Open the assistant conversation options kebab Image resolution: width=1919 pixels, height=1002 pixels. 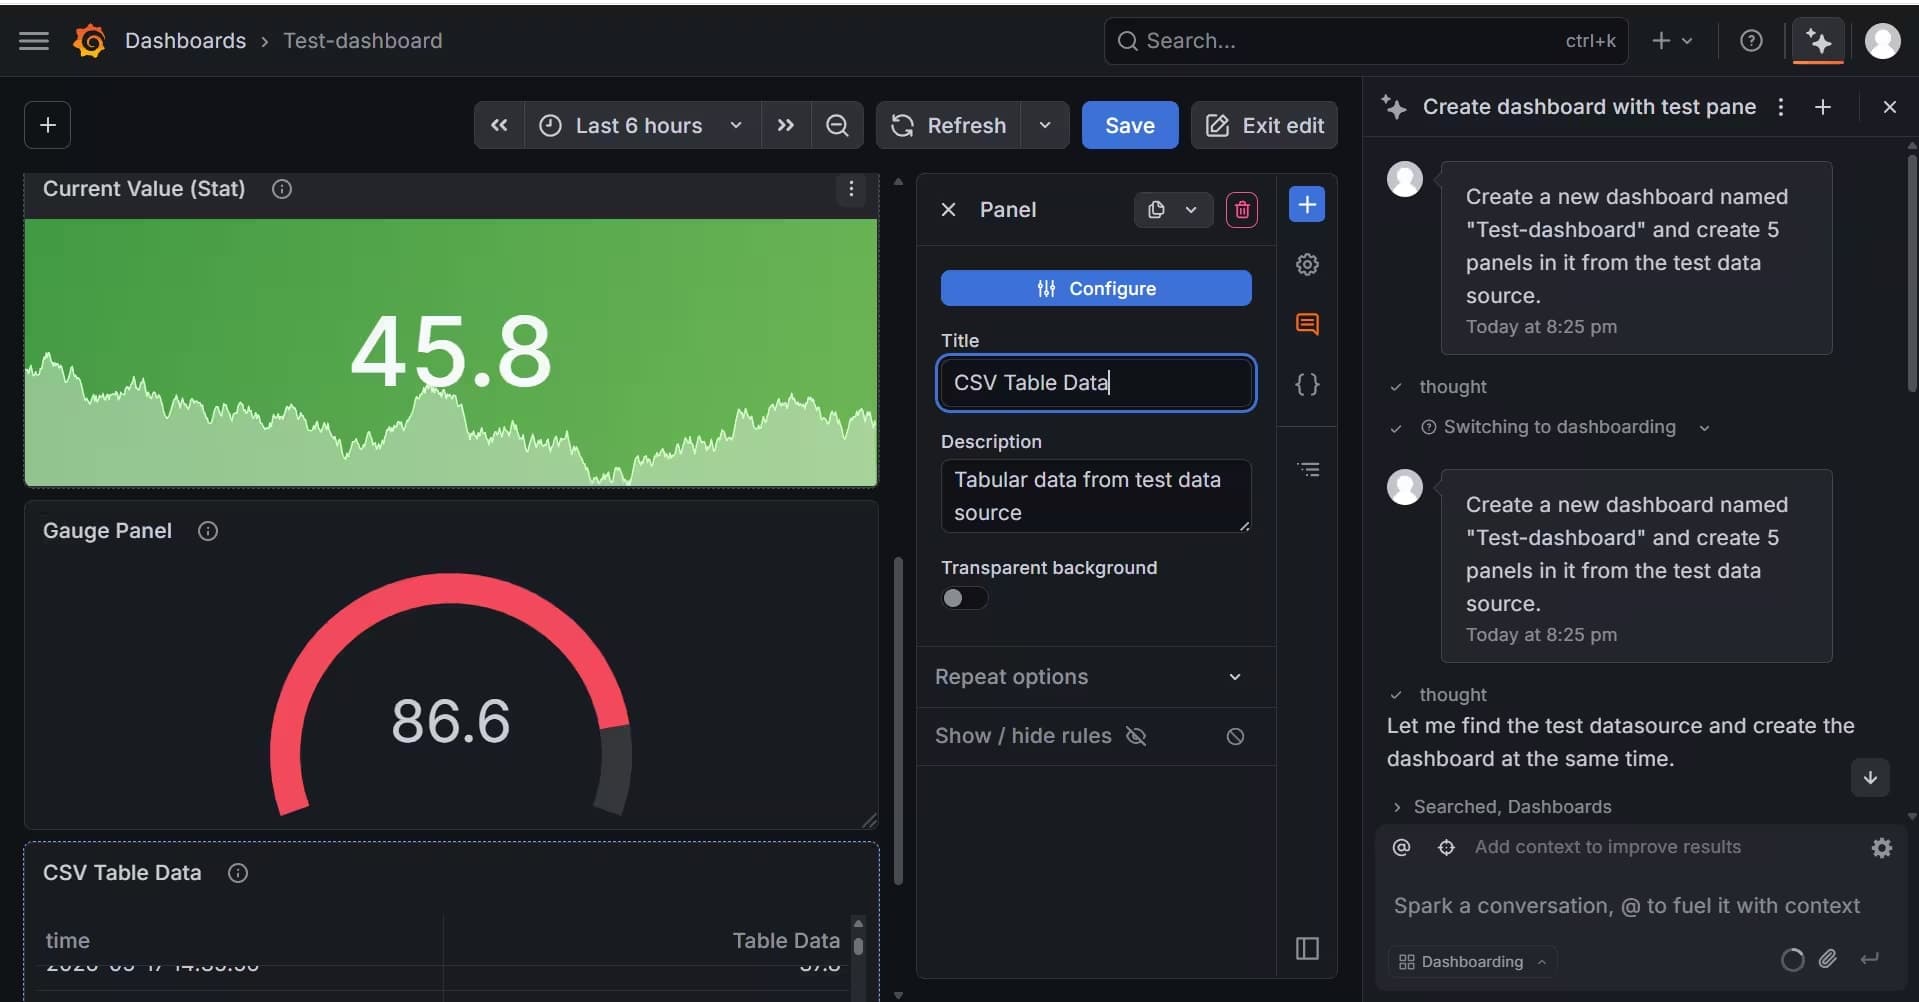pos(1781,107)
